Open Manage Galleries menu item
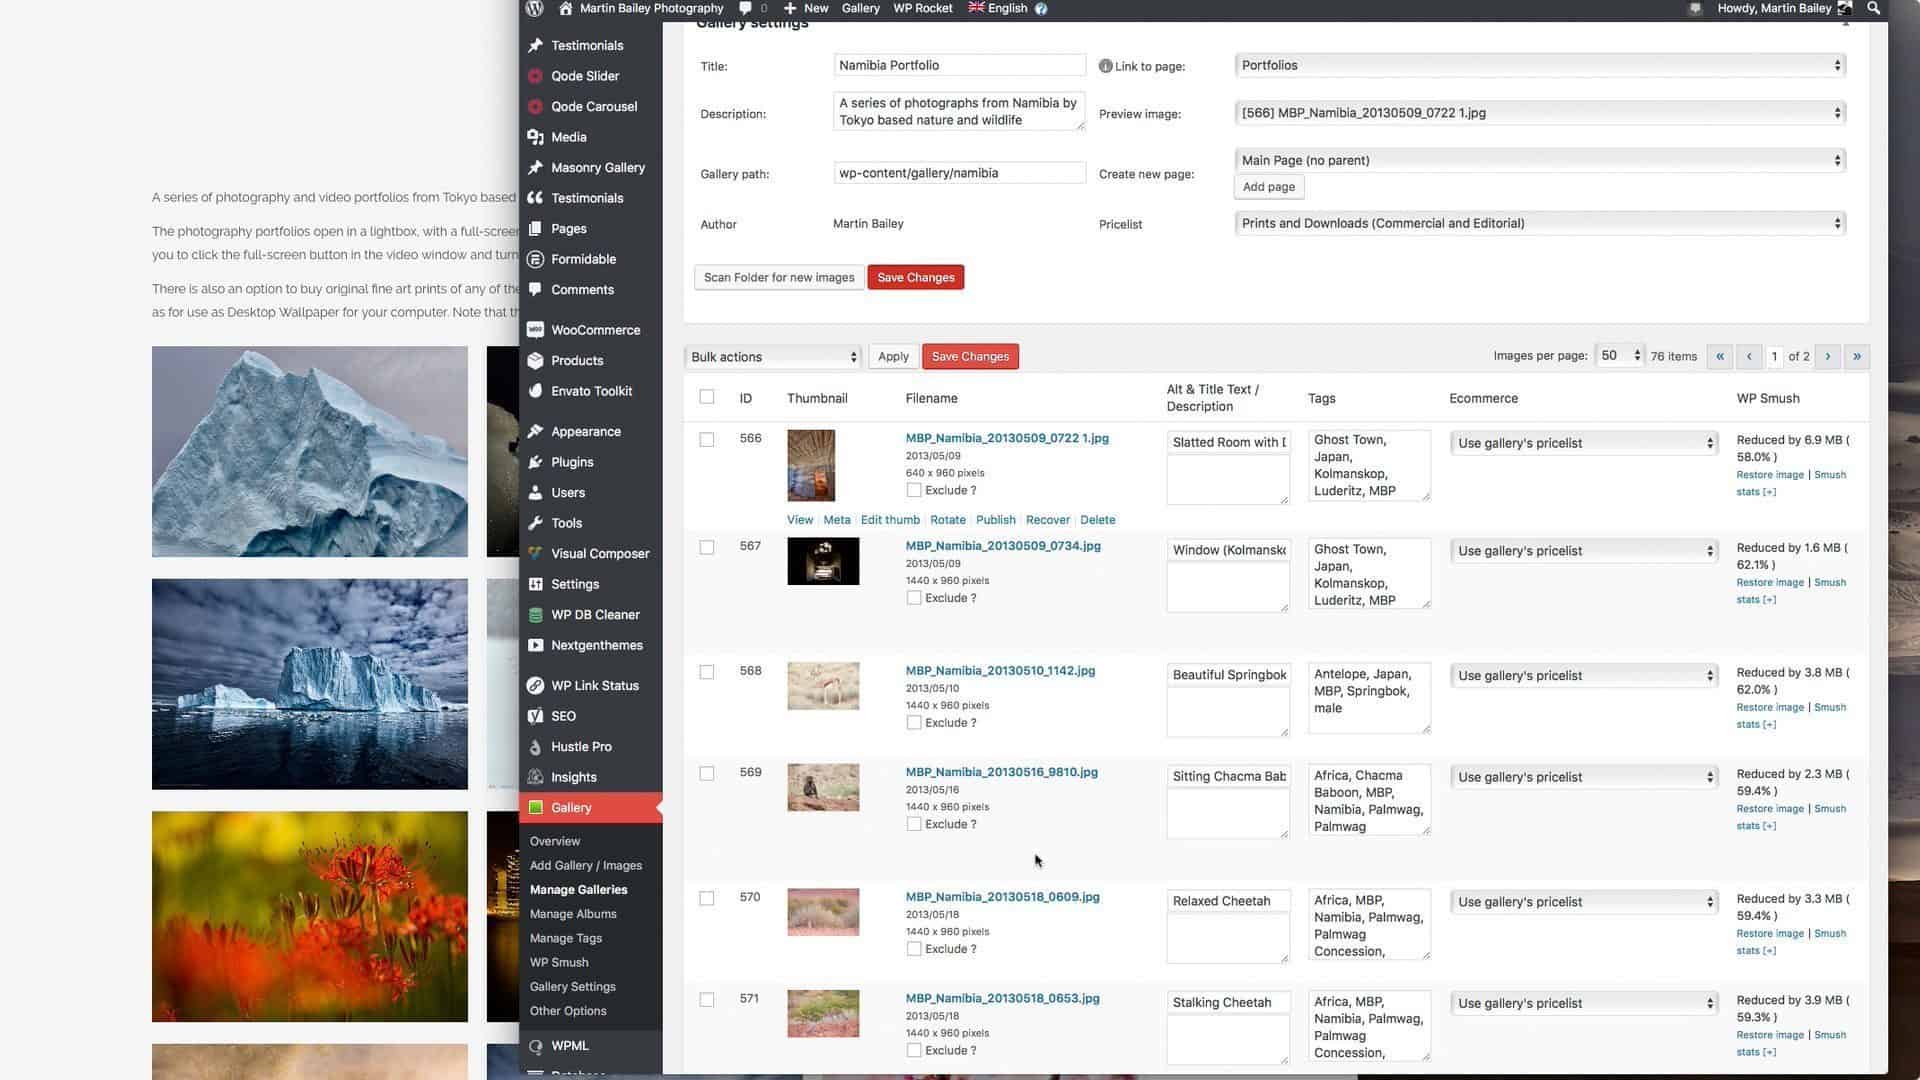Image resolution: width=1920 pixels, height=1080 pixels. 578,889
